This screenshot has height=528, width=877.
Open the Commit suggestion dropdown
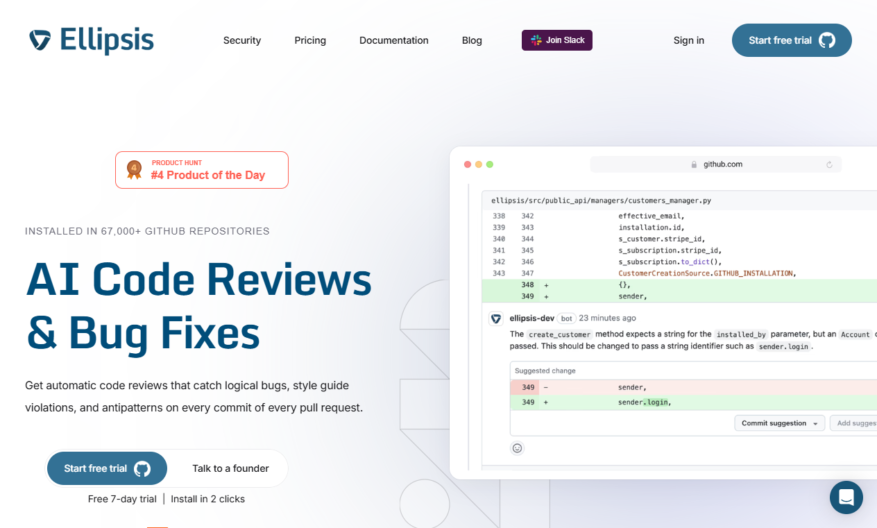tap(780, 423)
